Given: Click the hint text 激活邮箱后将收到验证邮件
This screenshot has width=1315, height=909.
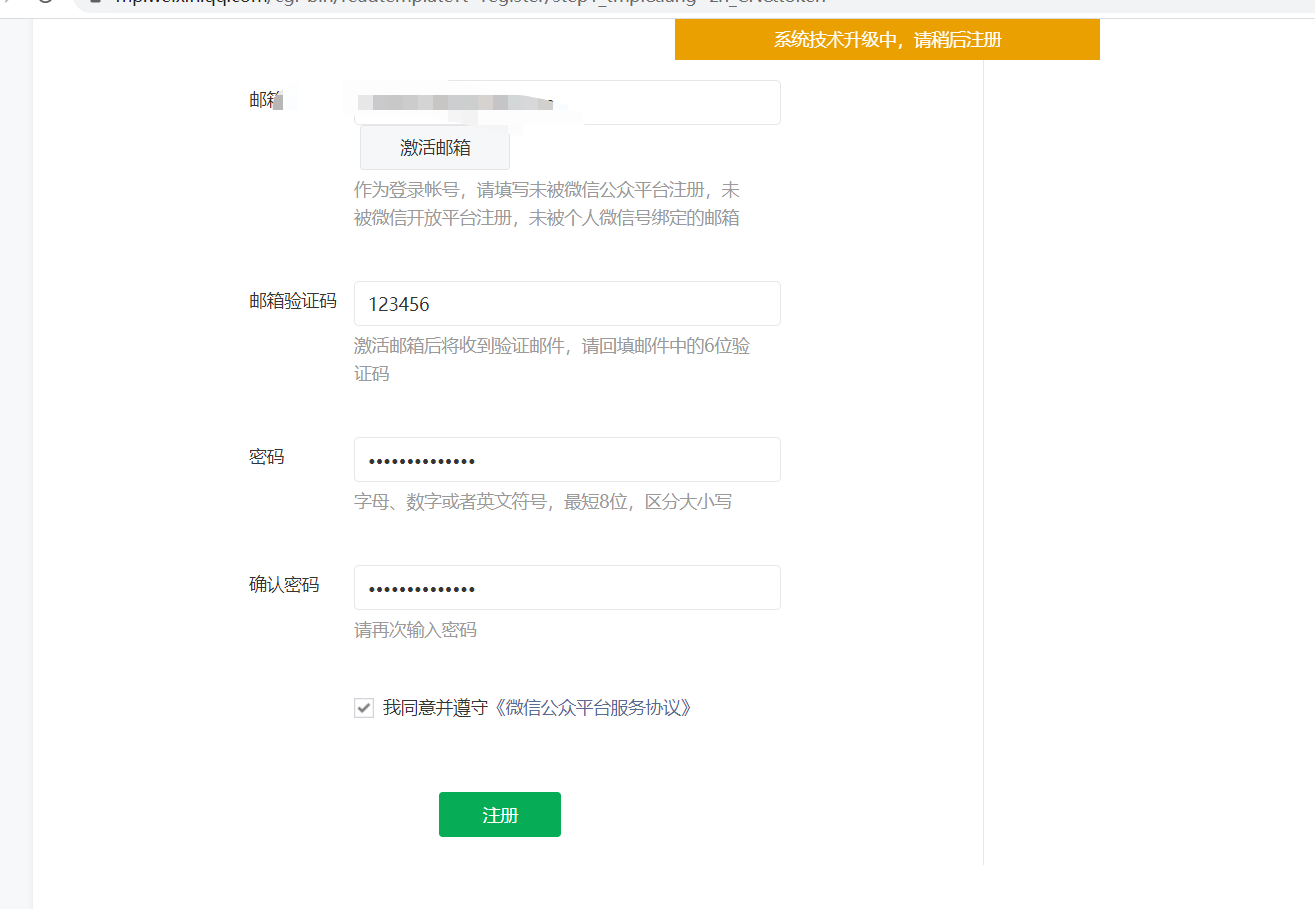Looking at the screenshot, I should tap(552, 360).
